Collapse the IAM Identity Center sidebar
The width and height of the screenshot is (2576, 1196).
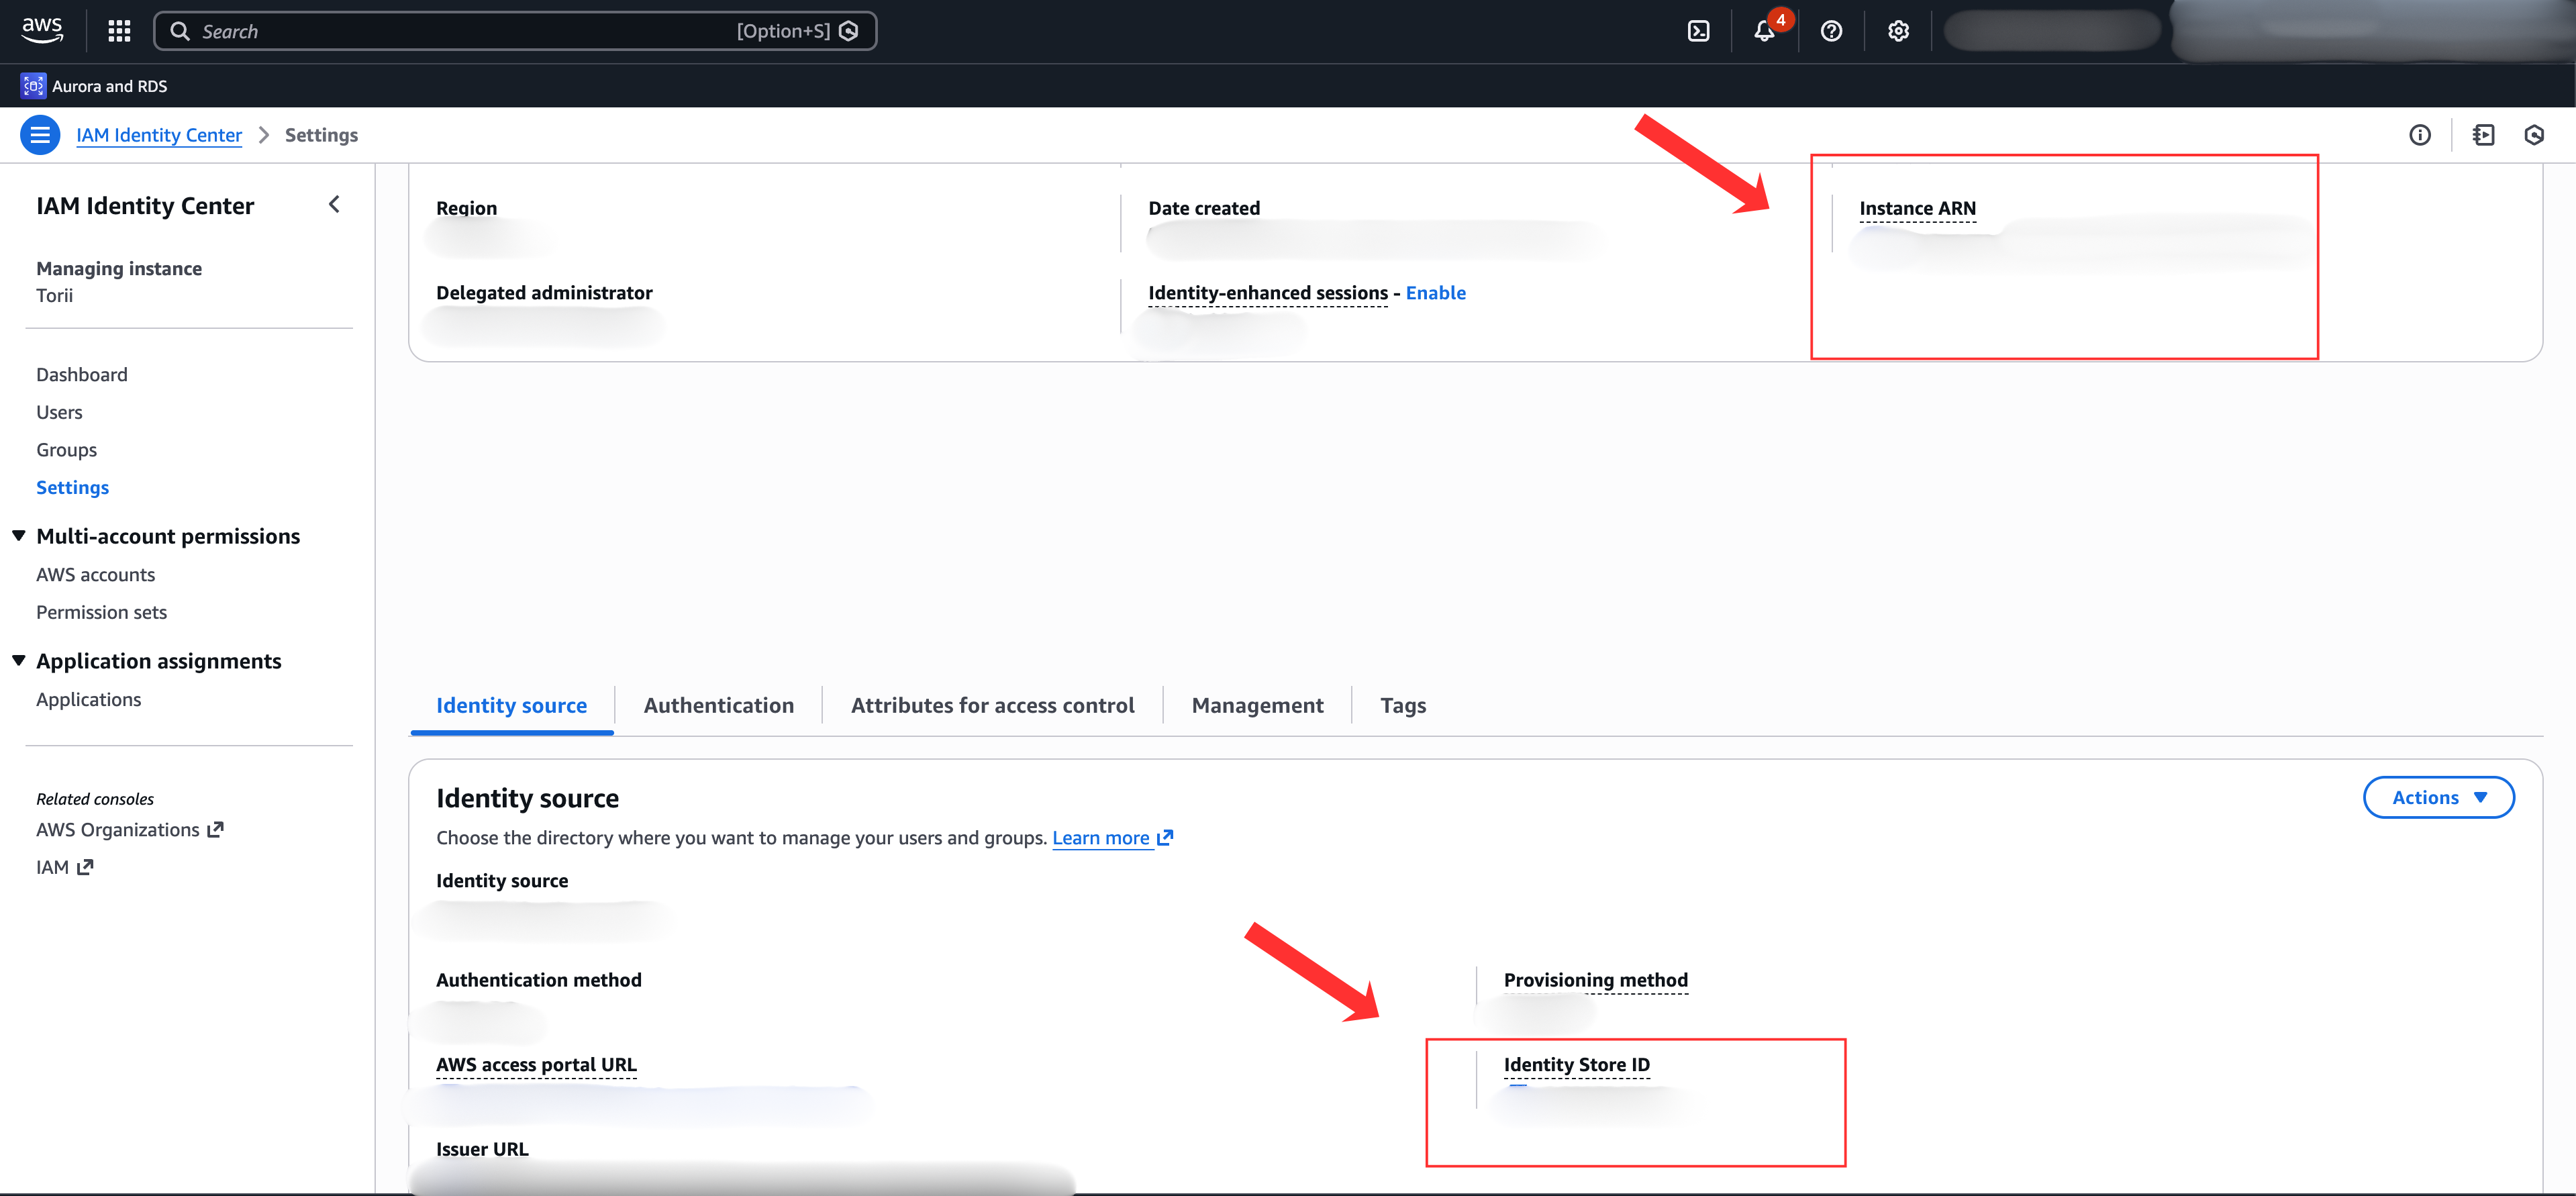pos(334,205)
